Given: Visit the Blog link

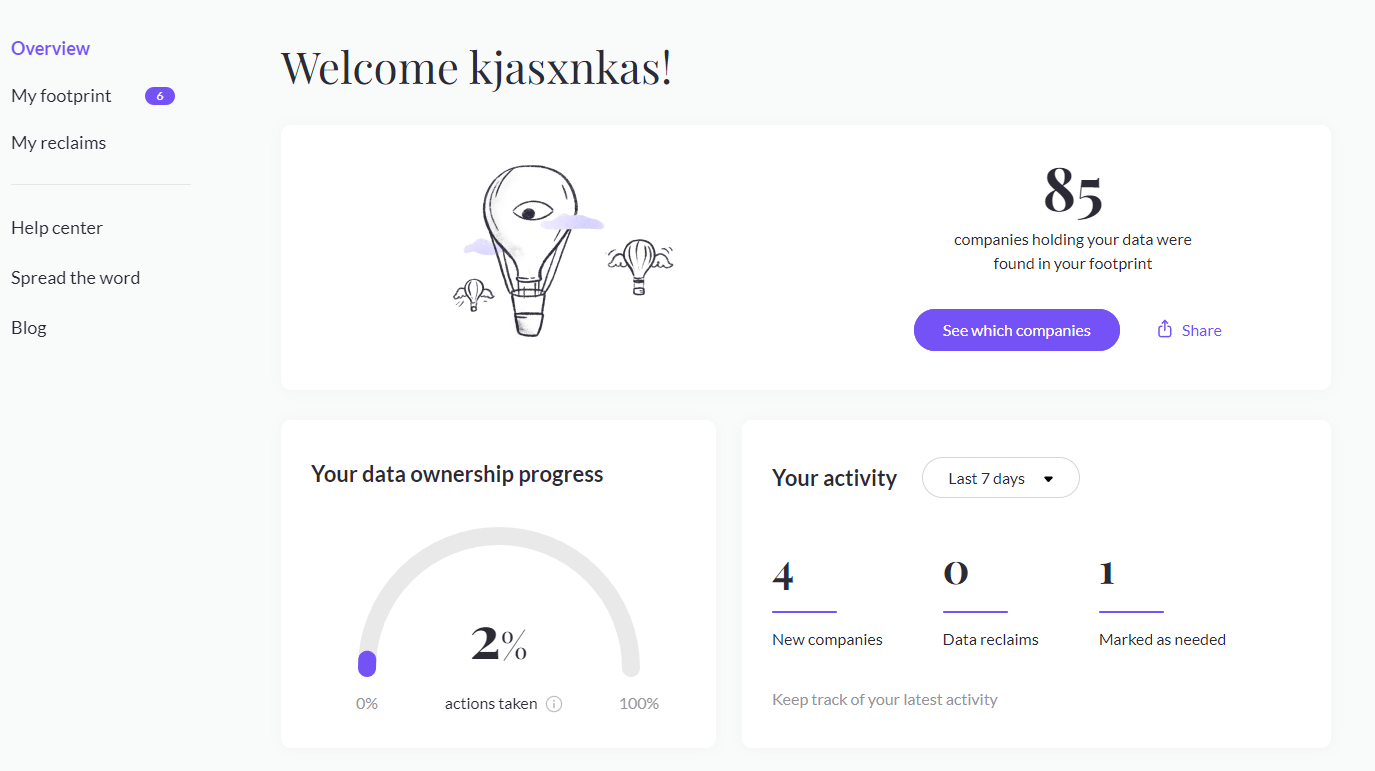Looking at the screenshot, I should (x=29, y=328).
